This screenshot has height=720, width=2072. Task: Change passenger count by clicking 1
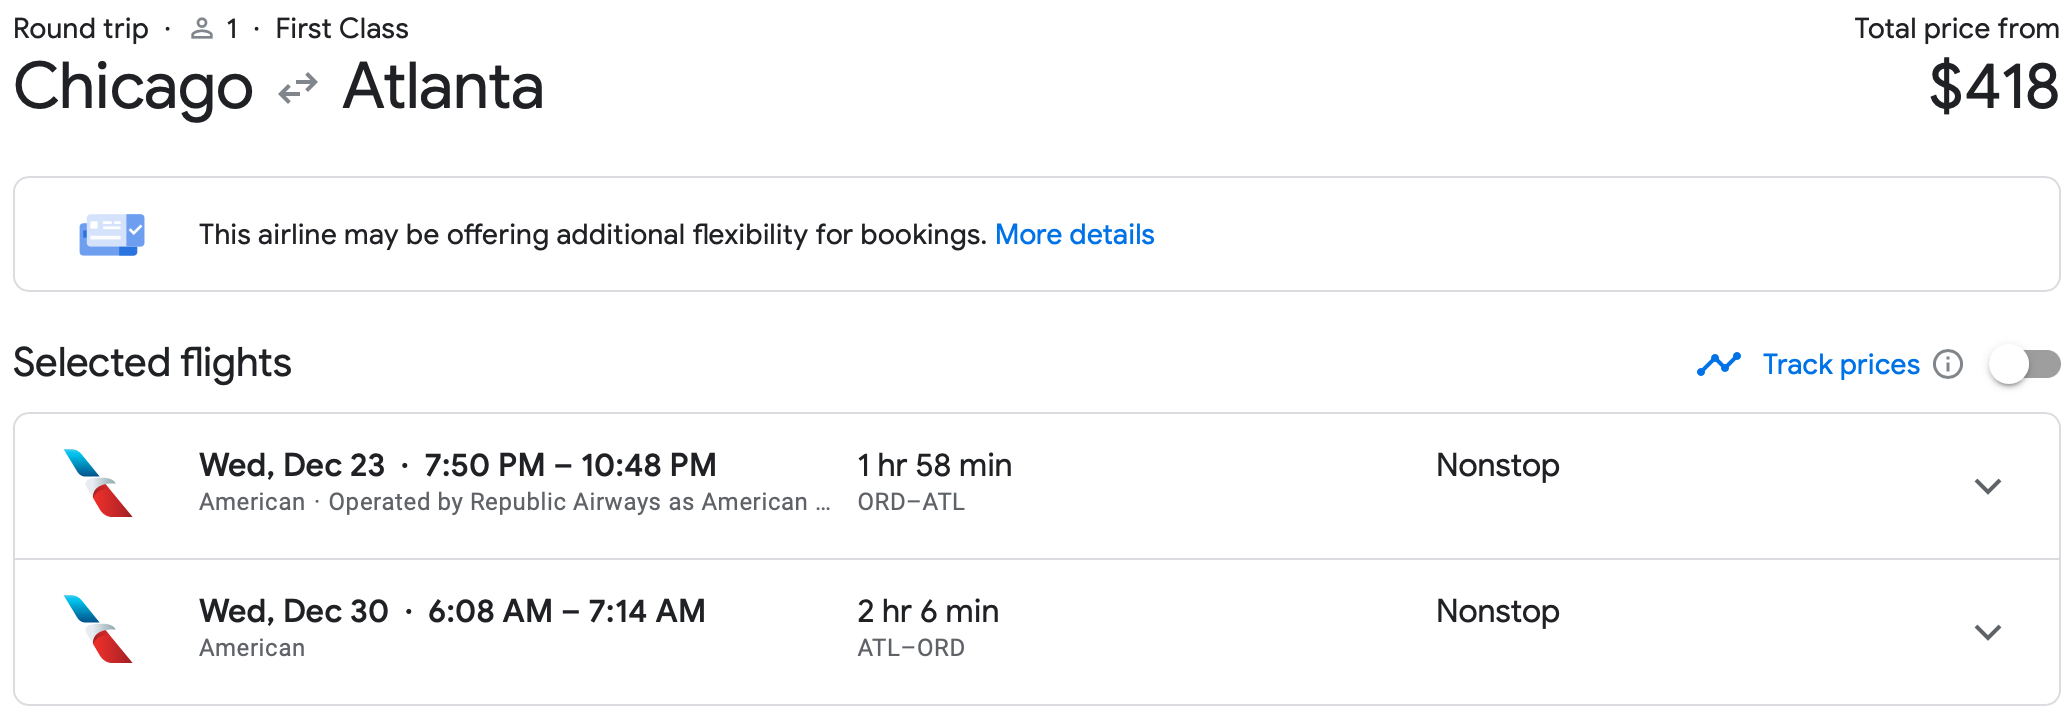232,27
